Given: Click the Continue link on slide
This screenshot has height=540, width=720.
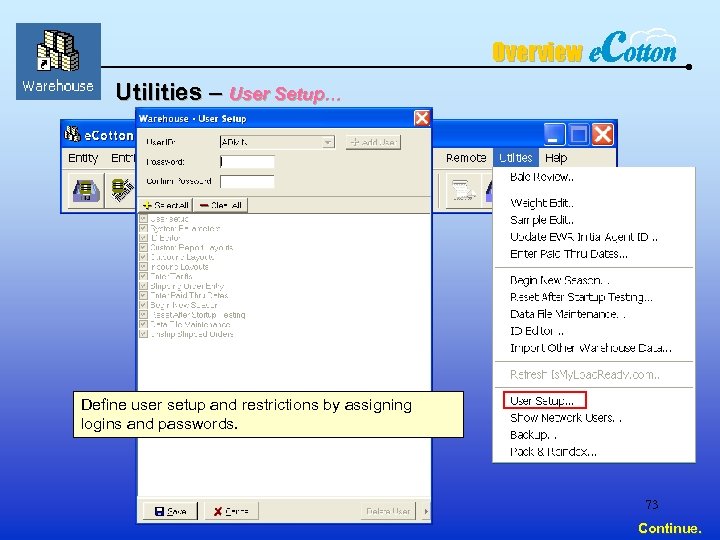Looking at the screenshot, I should point(669,529).
